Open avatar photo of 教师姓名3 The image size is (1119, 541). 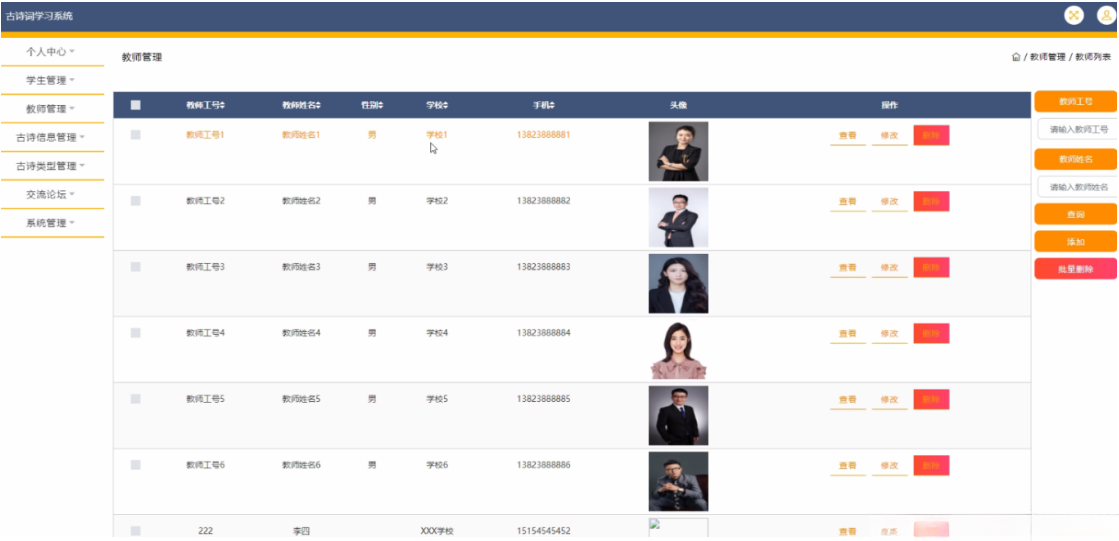coord(678,283)
